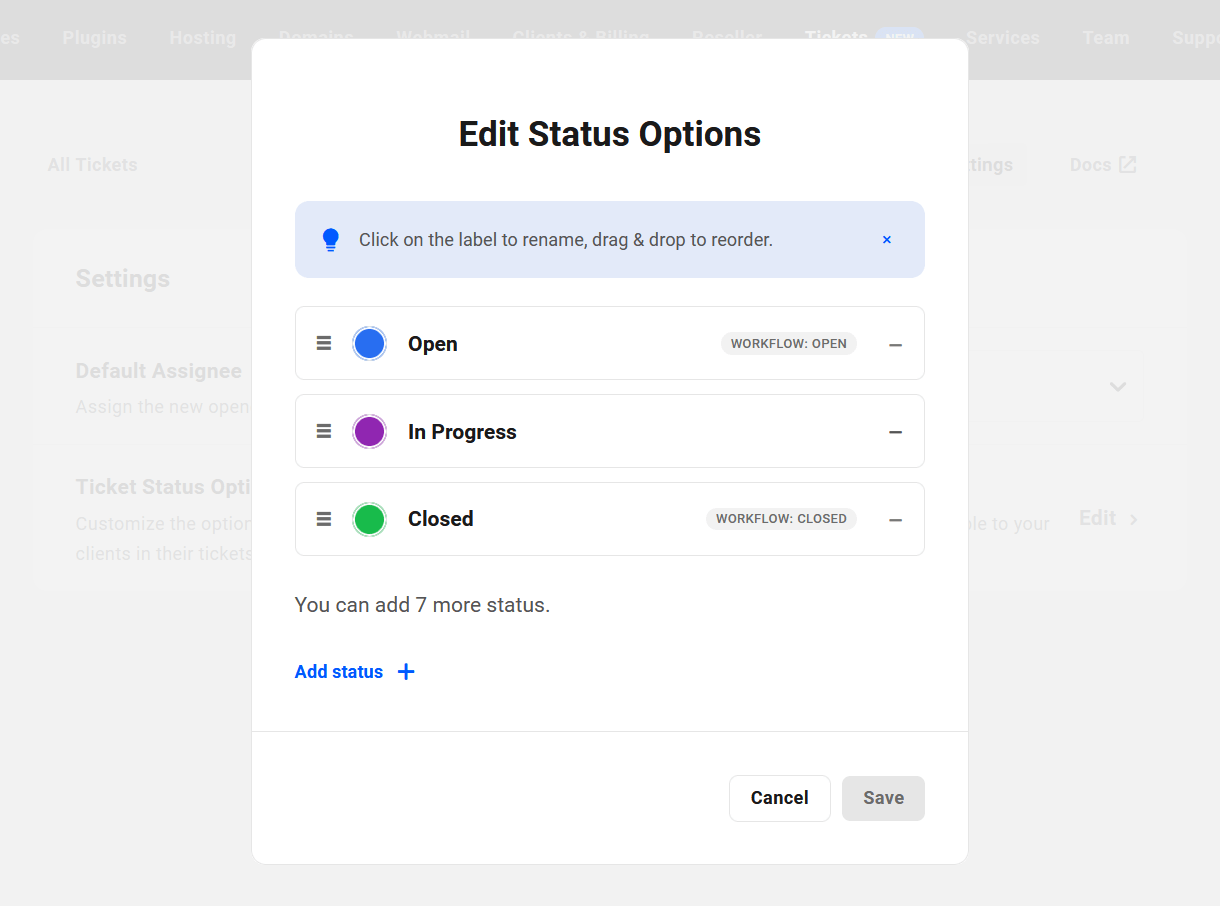The image size is (1220, 906).
Task: Rename the Open status label
Action: tap(433, 344)
